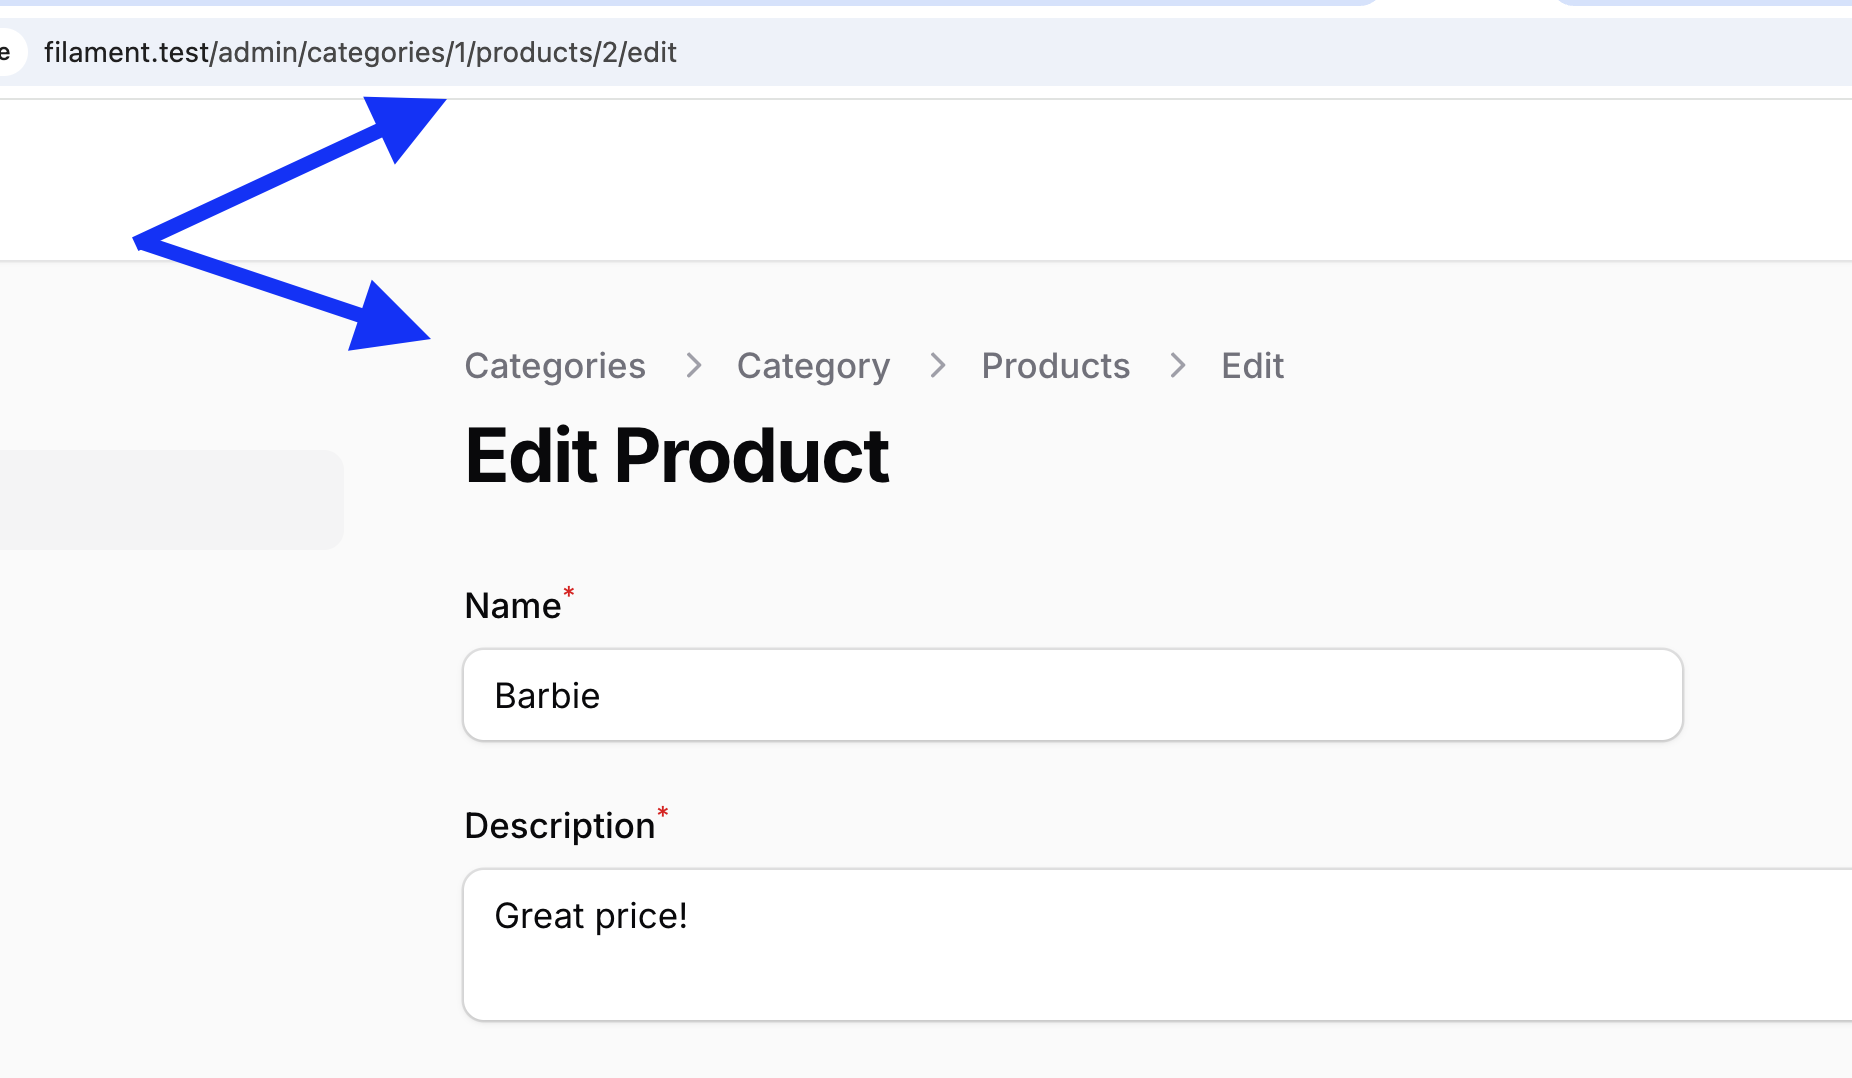Click the Edit Product page heading
The width and height of the screenshot is (1852, 1078).
[677, 456]
